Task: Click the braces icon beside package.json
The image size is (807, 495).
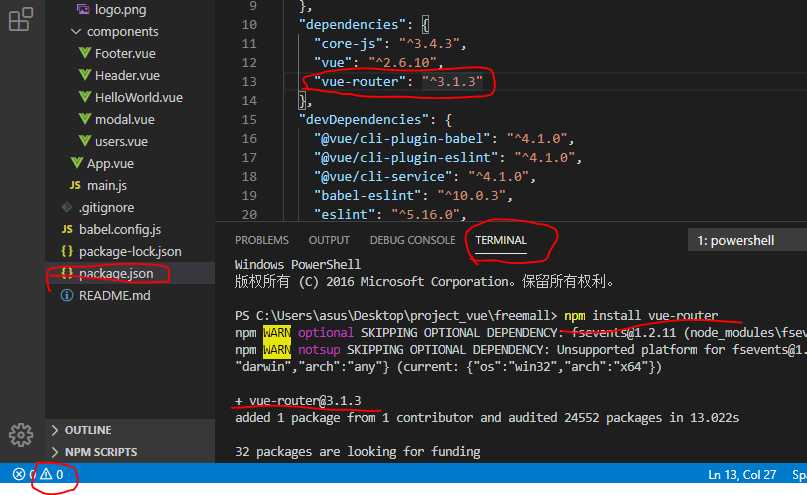Action: [x=67, y=273]
